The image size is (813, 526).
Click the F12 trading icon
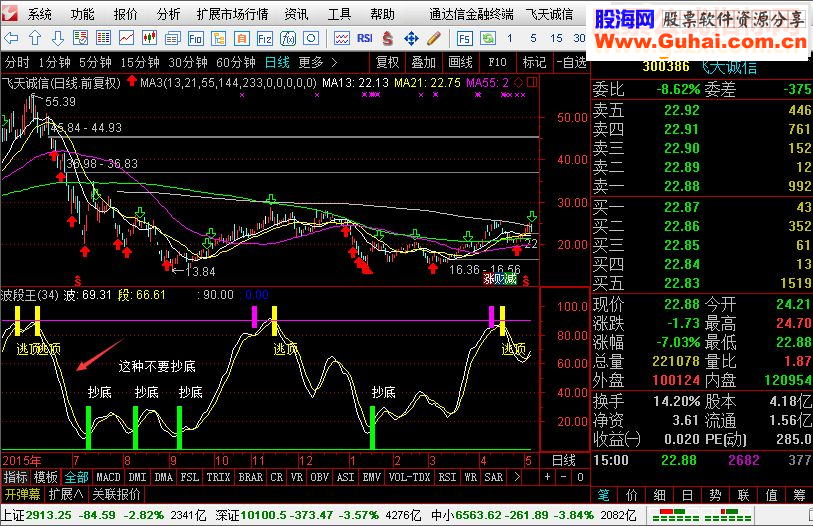point(264,38)
